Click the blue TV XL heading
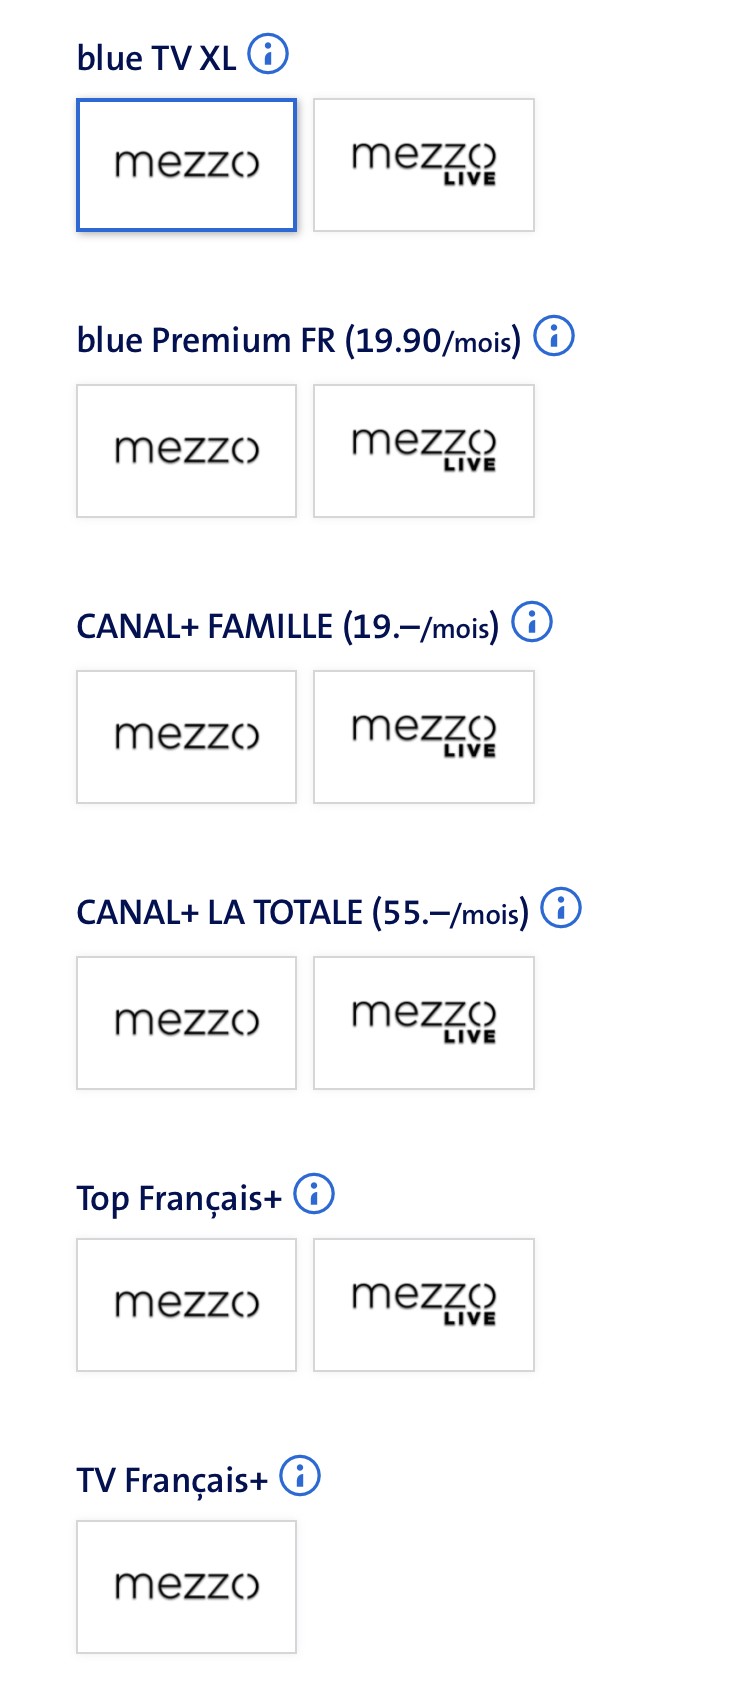This screenshot has height=1682, width=751. pos(156,58)
